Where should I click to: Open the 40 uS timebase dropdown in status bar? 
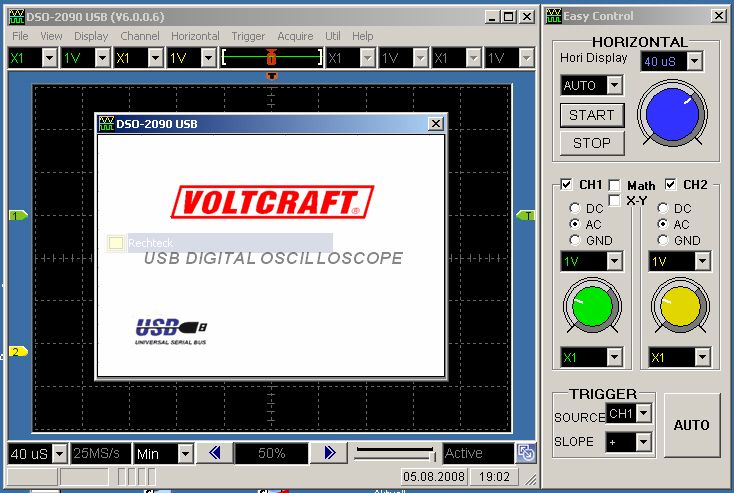59,453
